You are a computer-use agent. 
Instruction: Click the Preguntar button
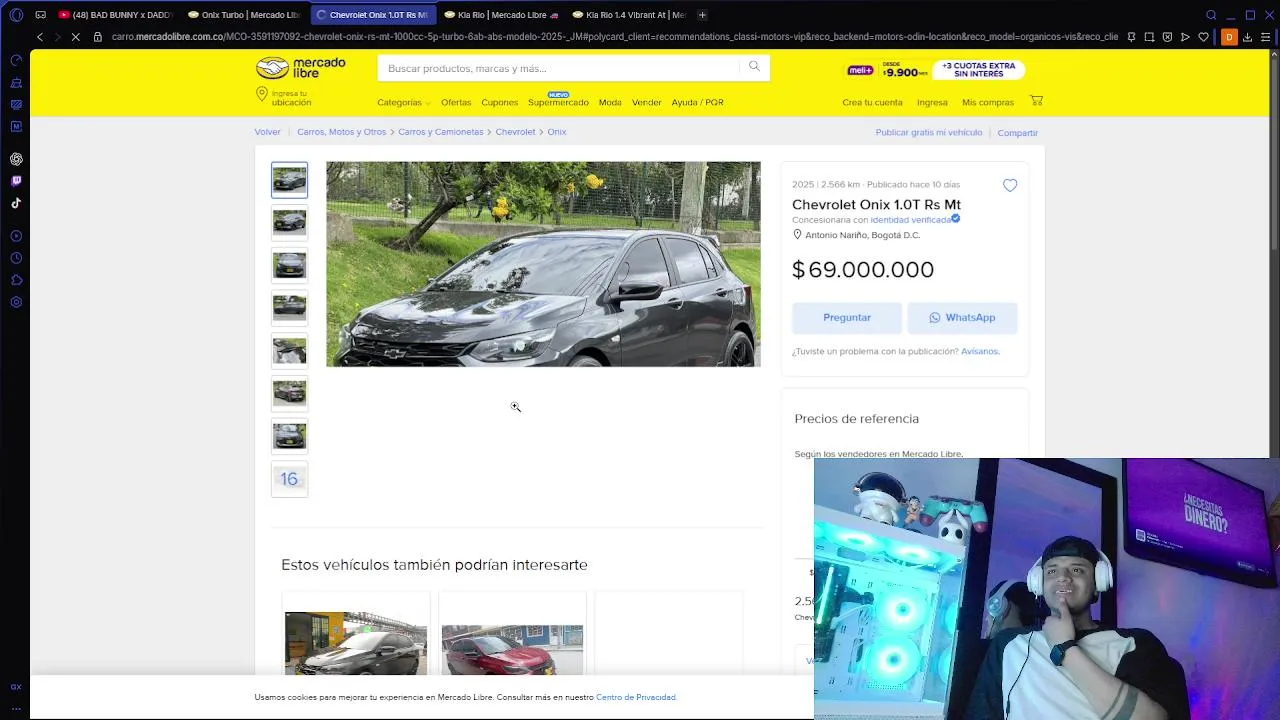[847, 317]
